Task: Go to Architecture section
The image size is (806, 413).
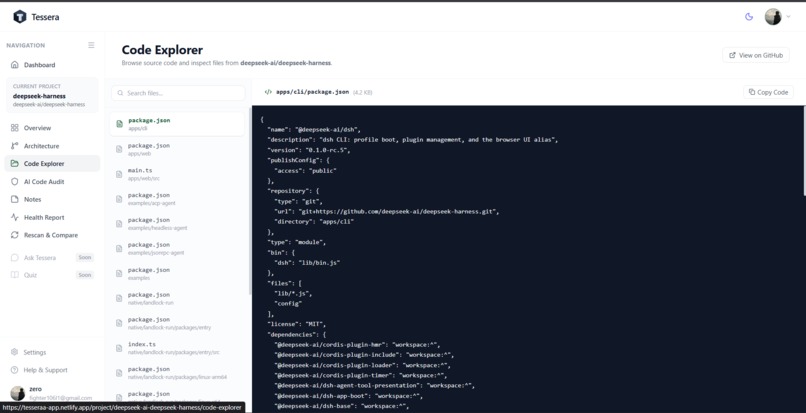Action: 52,146
